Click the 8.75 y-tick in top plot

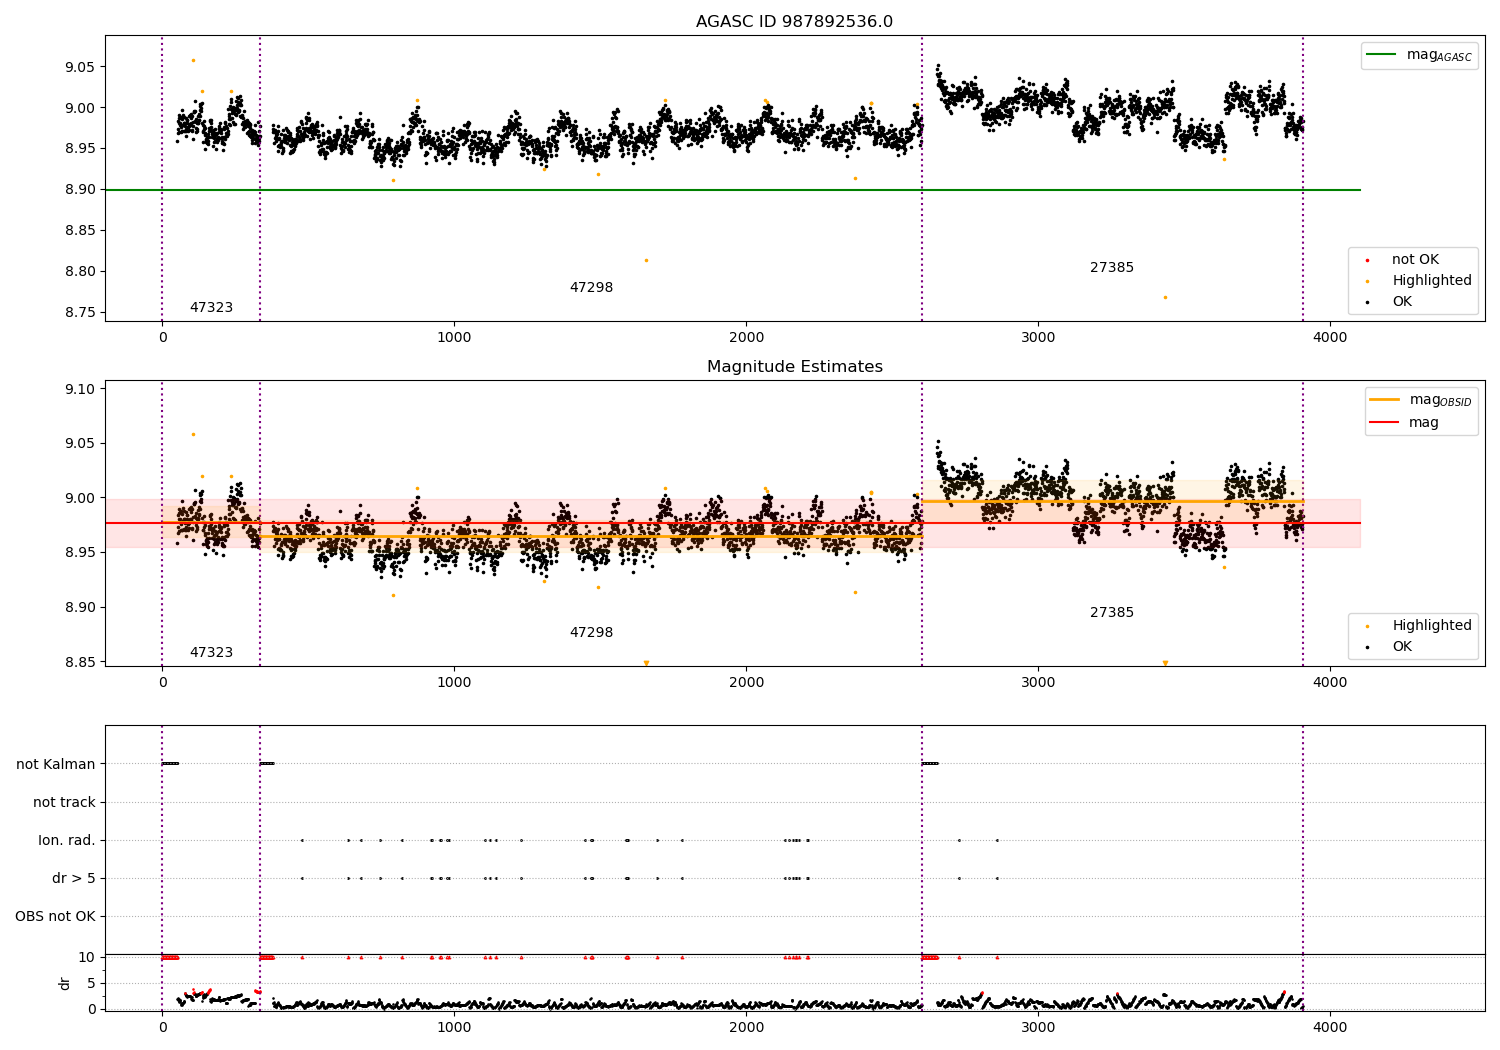79,312
